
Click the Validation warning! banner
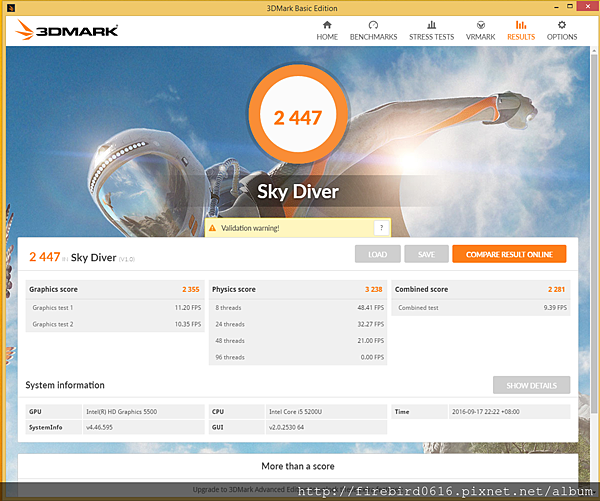[x=298, y=228]
